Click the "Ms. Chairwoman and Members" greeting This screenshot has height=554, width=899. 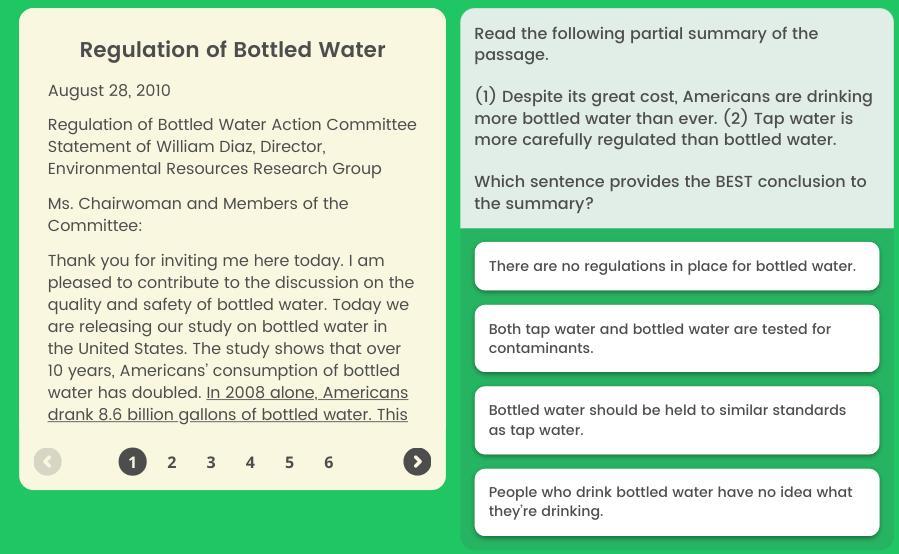coord(198,214)
